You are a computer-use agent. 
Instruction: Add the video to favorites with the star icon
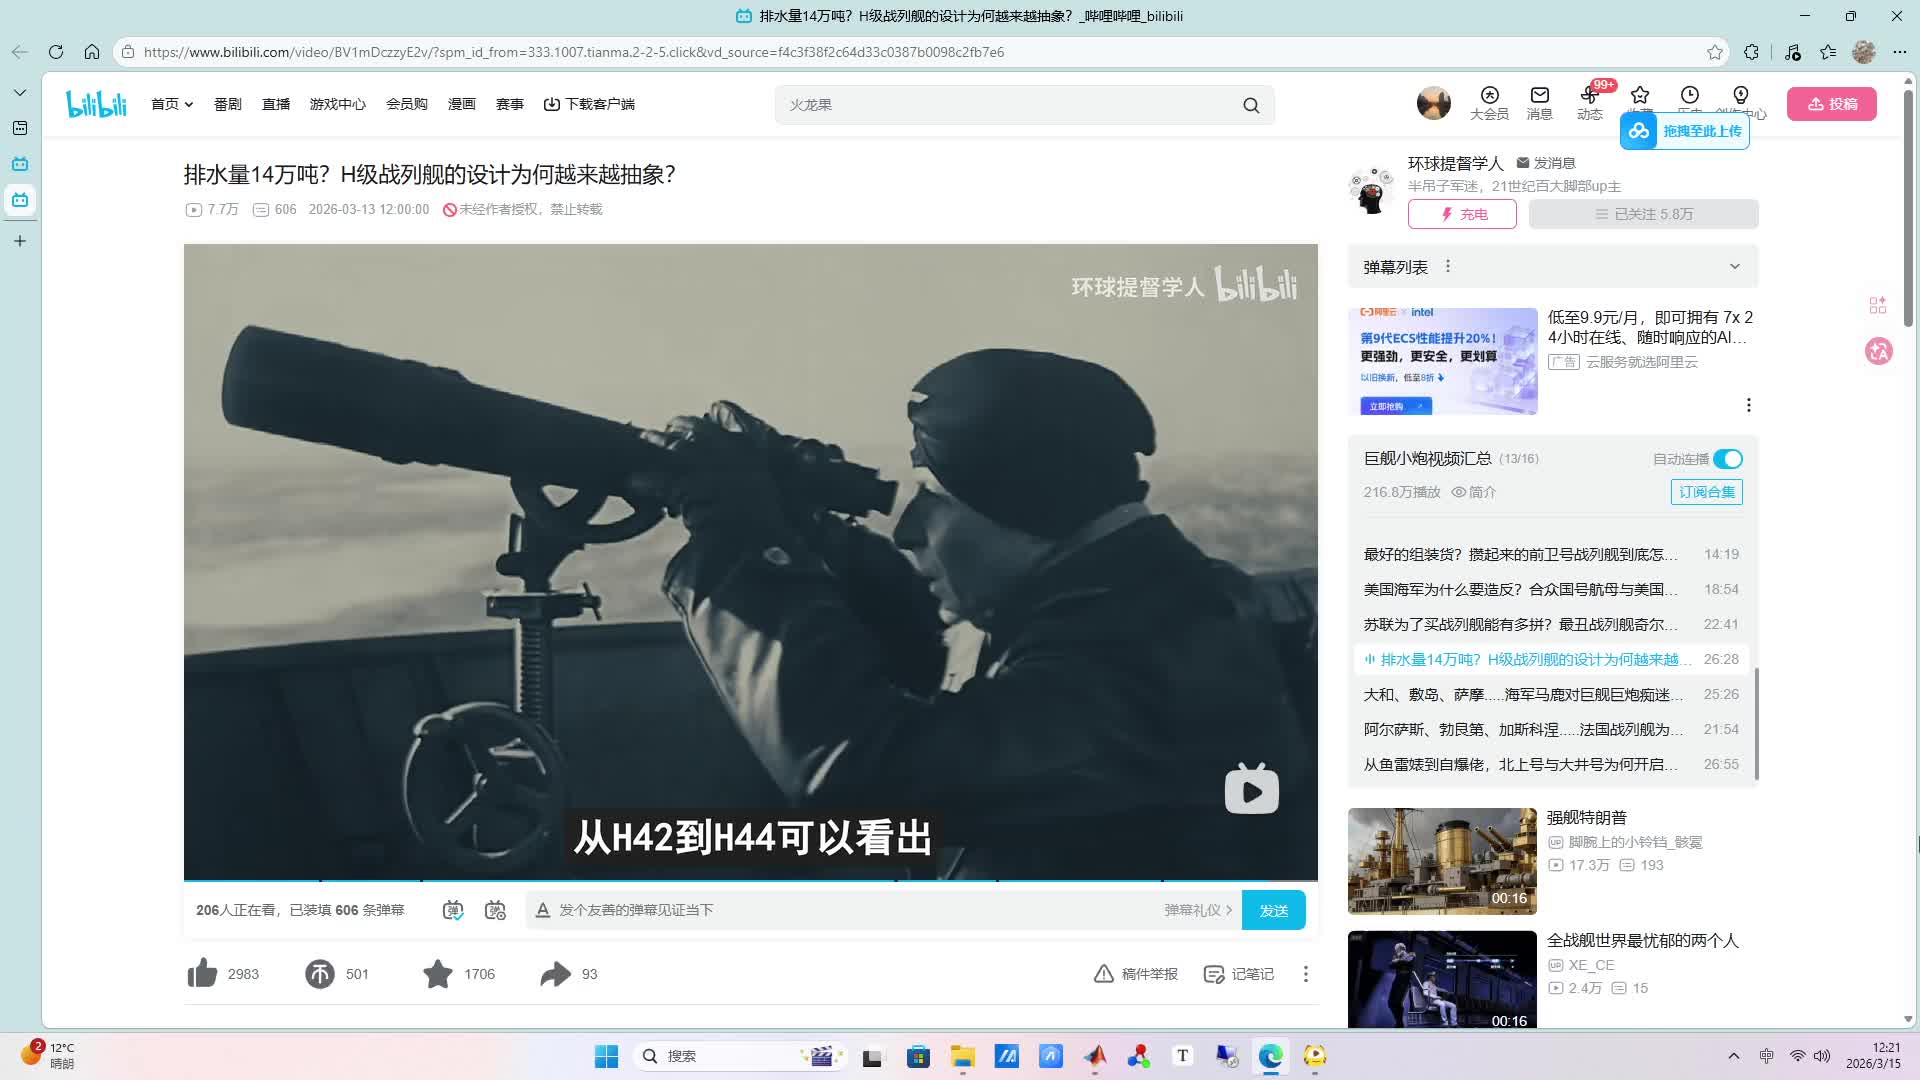437,973
